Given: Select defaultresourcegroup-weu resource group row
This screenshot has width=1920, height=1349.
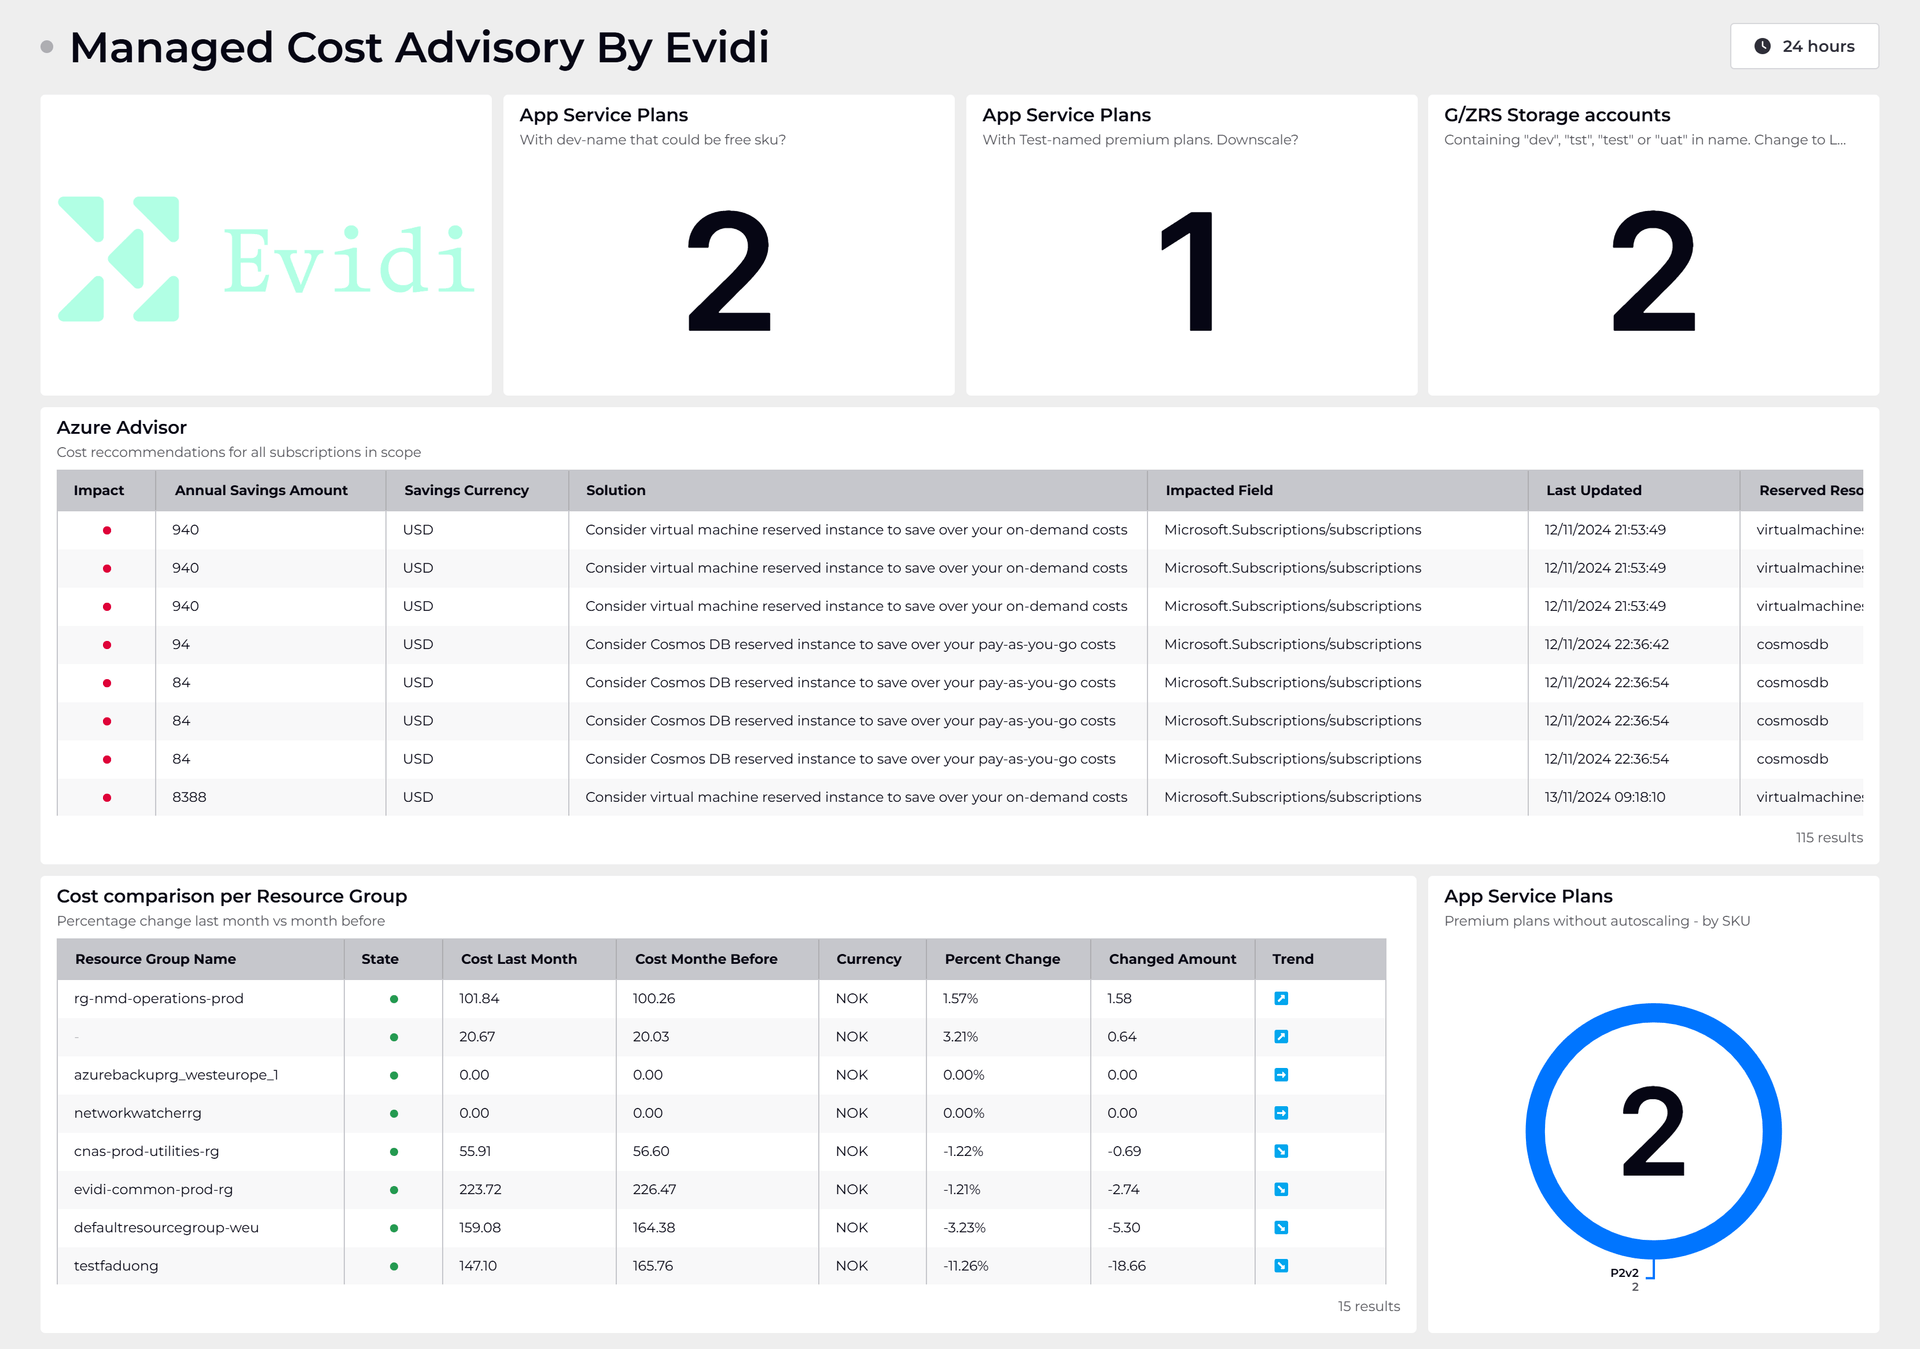Looking at the screenshot, I should coord(166,1228).
